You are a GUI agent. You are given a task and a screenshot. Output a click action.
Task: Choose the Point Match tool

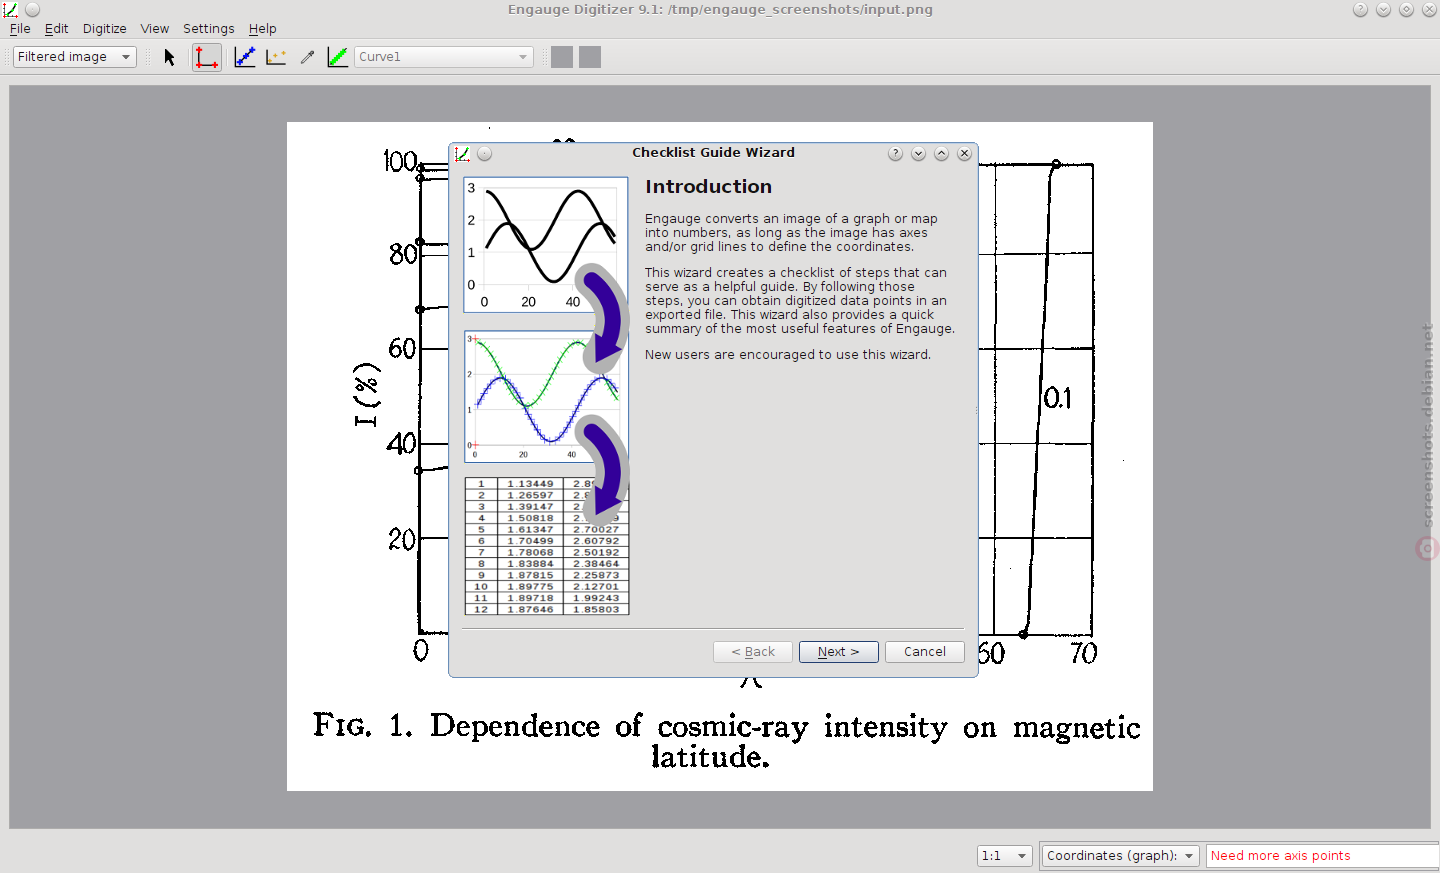[x=276, y=57]
